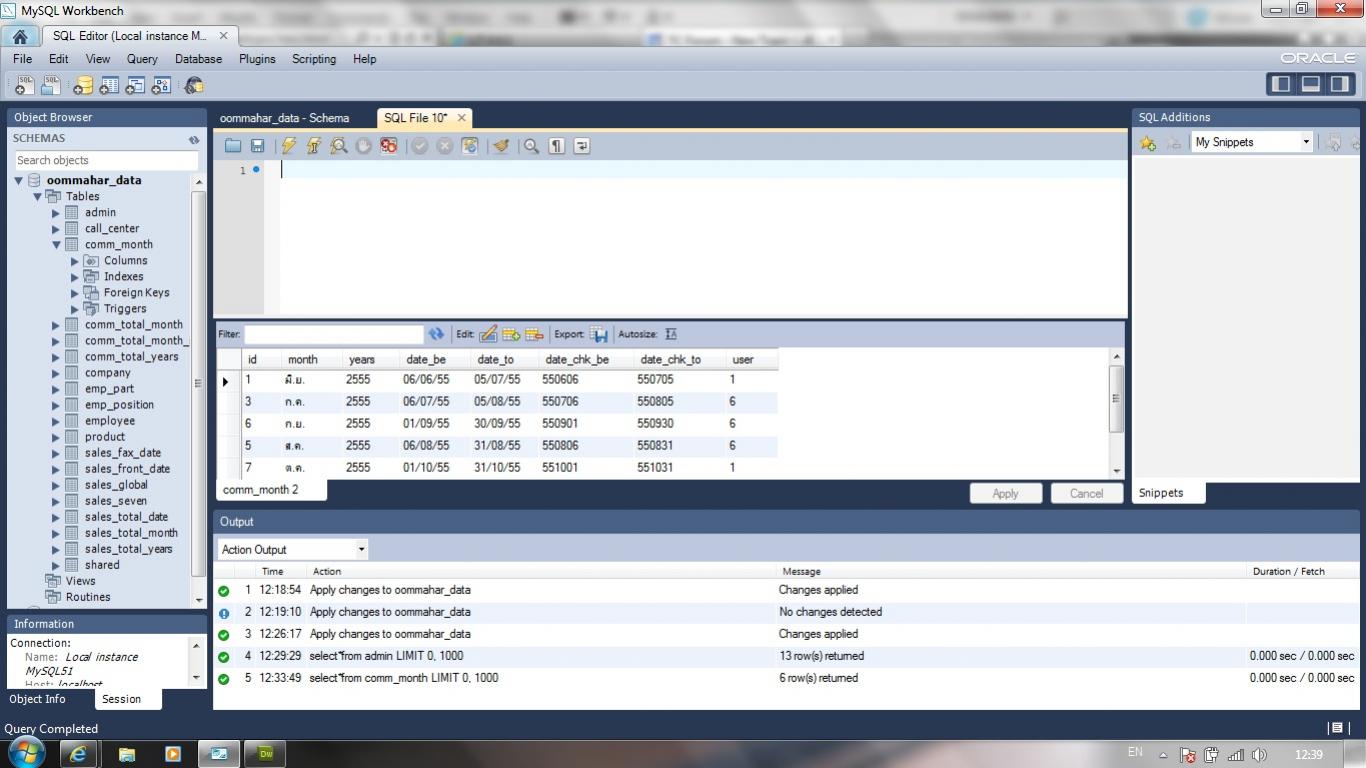Open the Query menu
Image resolution: width=1366 pixels, height=768 pixels.
(x=142, y=59)
